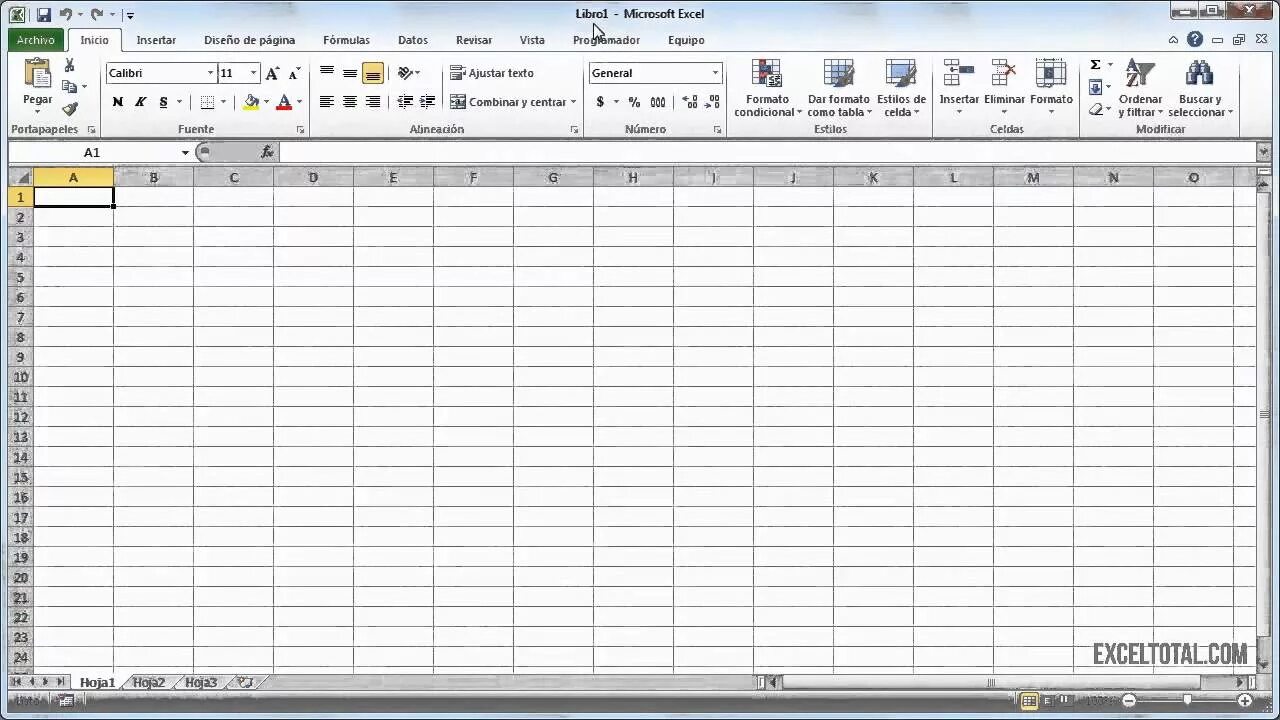
Task: Decrease decimal places
Action: point(712,102)
